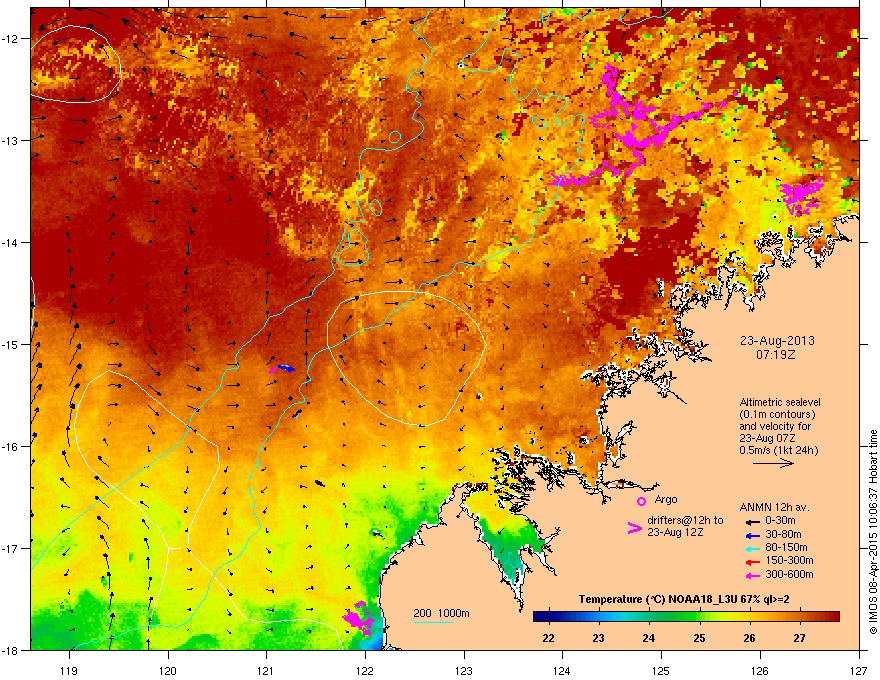Click the small cyan closed contour near 122E -13

coord(395,137)
